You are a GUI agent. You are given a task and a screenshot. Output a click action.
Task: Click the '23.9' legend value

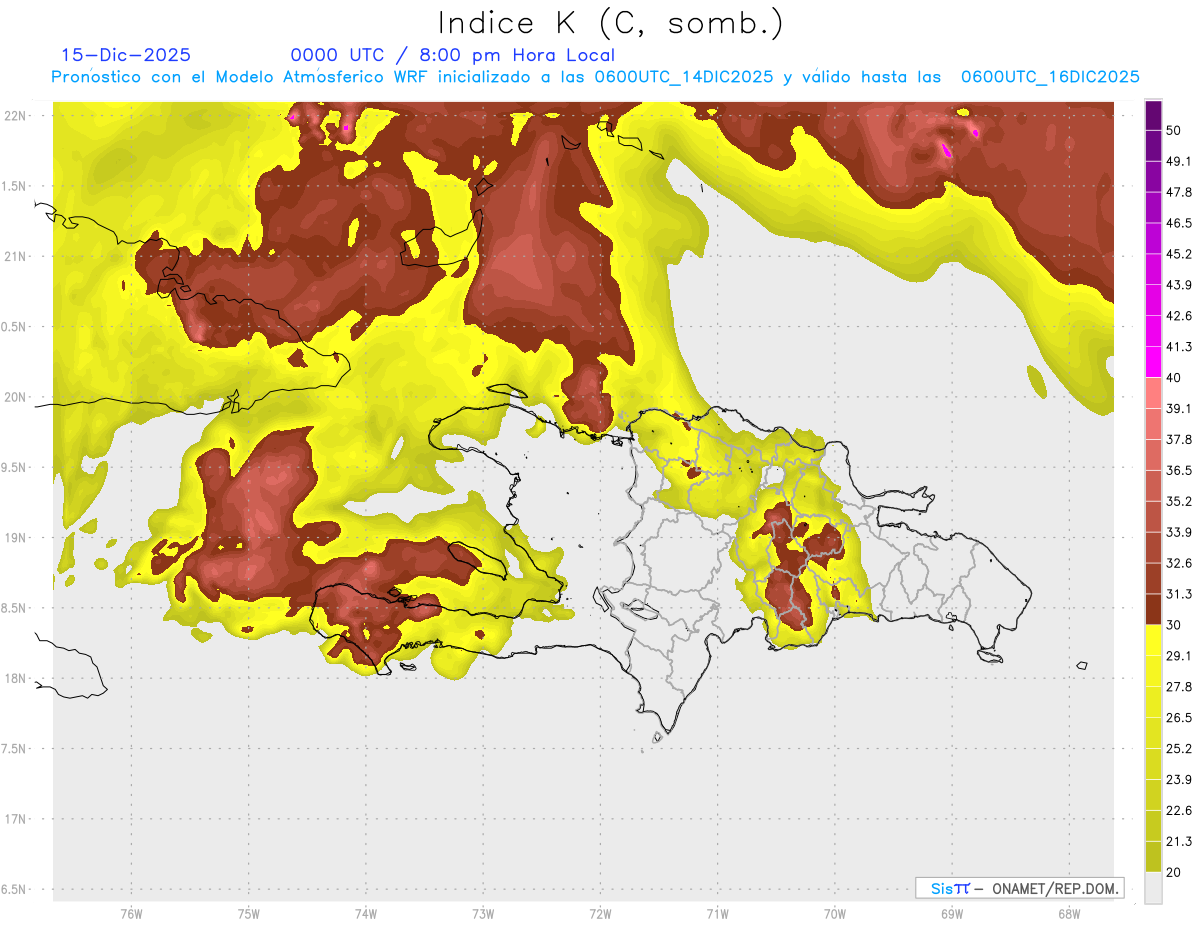pos(1179,780)
